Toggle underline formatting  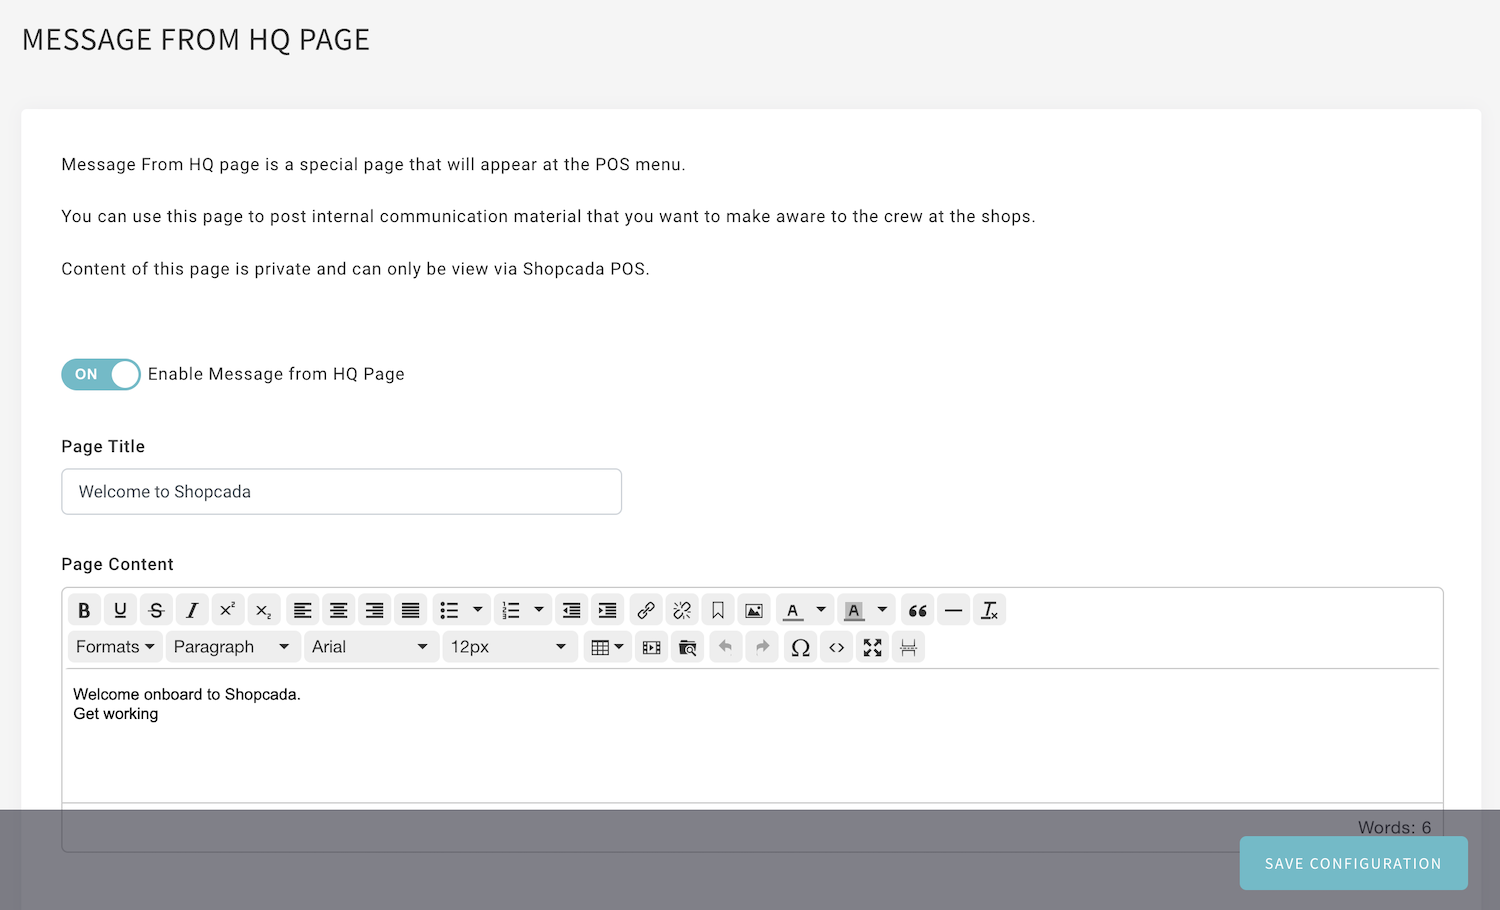(120, 610)
